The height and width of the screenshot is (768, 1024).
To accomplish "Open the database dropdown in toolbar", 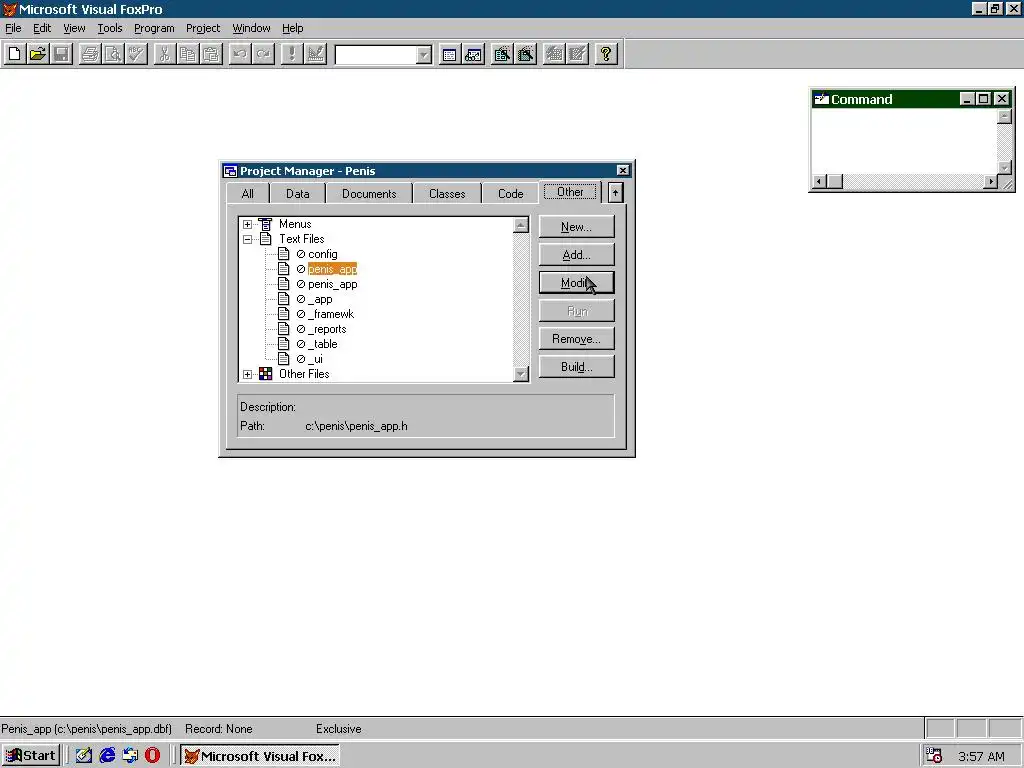I will click(x=424, y=55).
